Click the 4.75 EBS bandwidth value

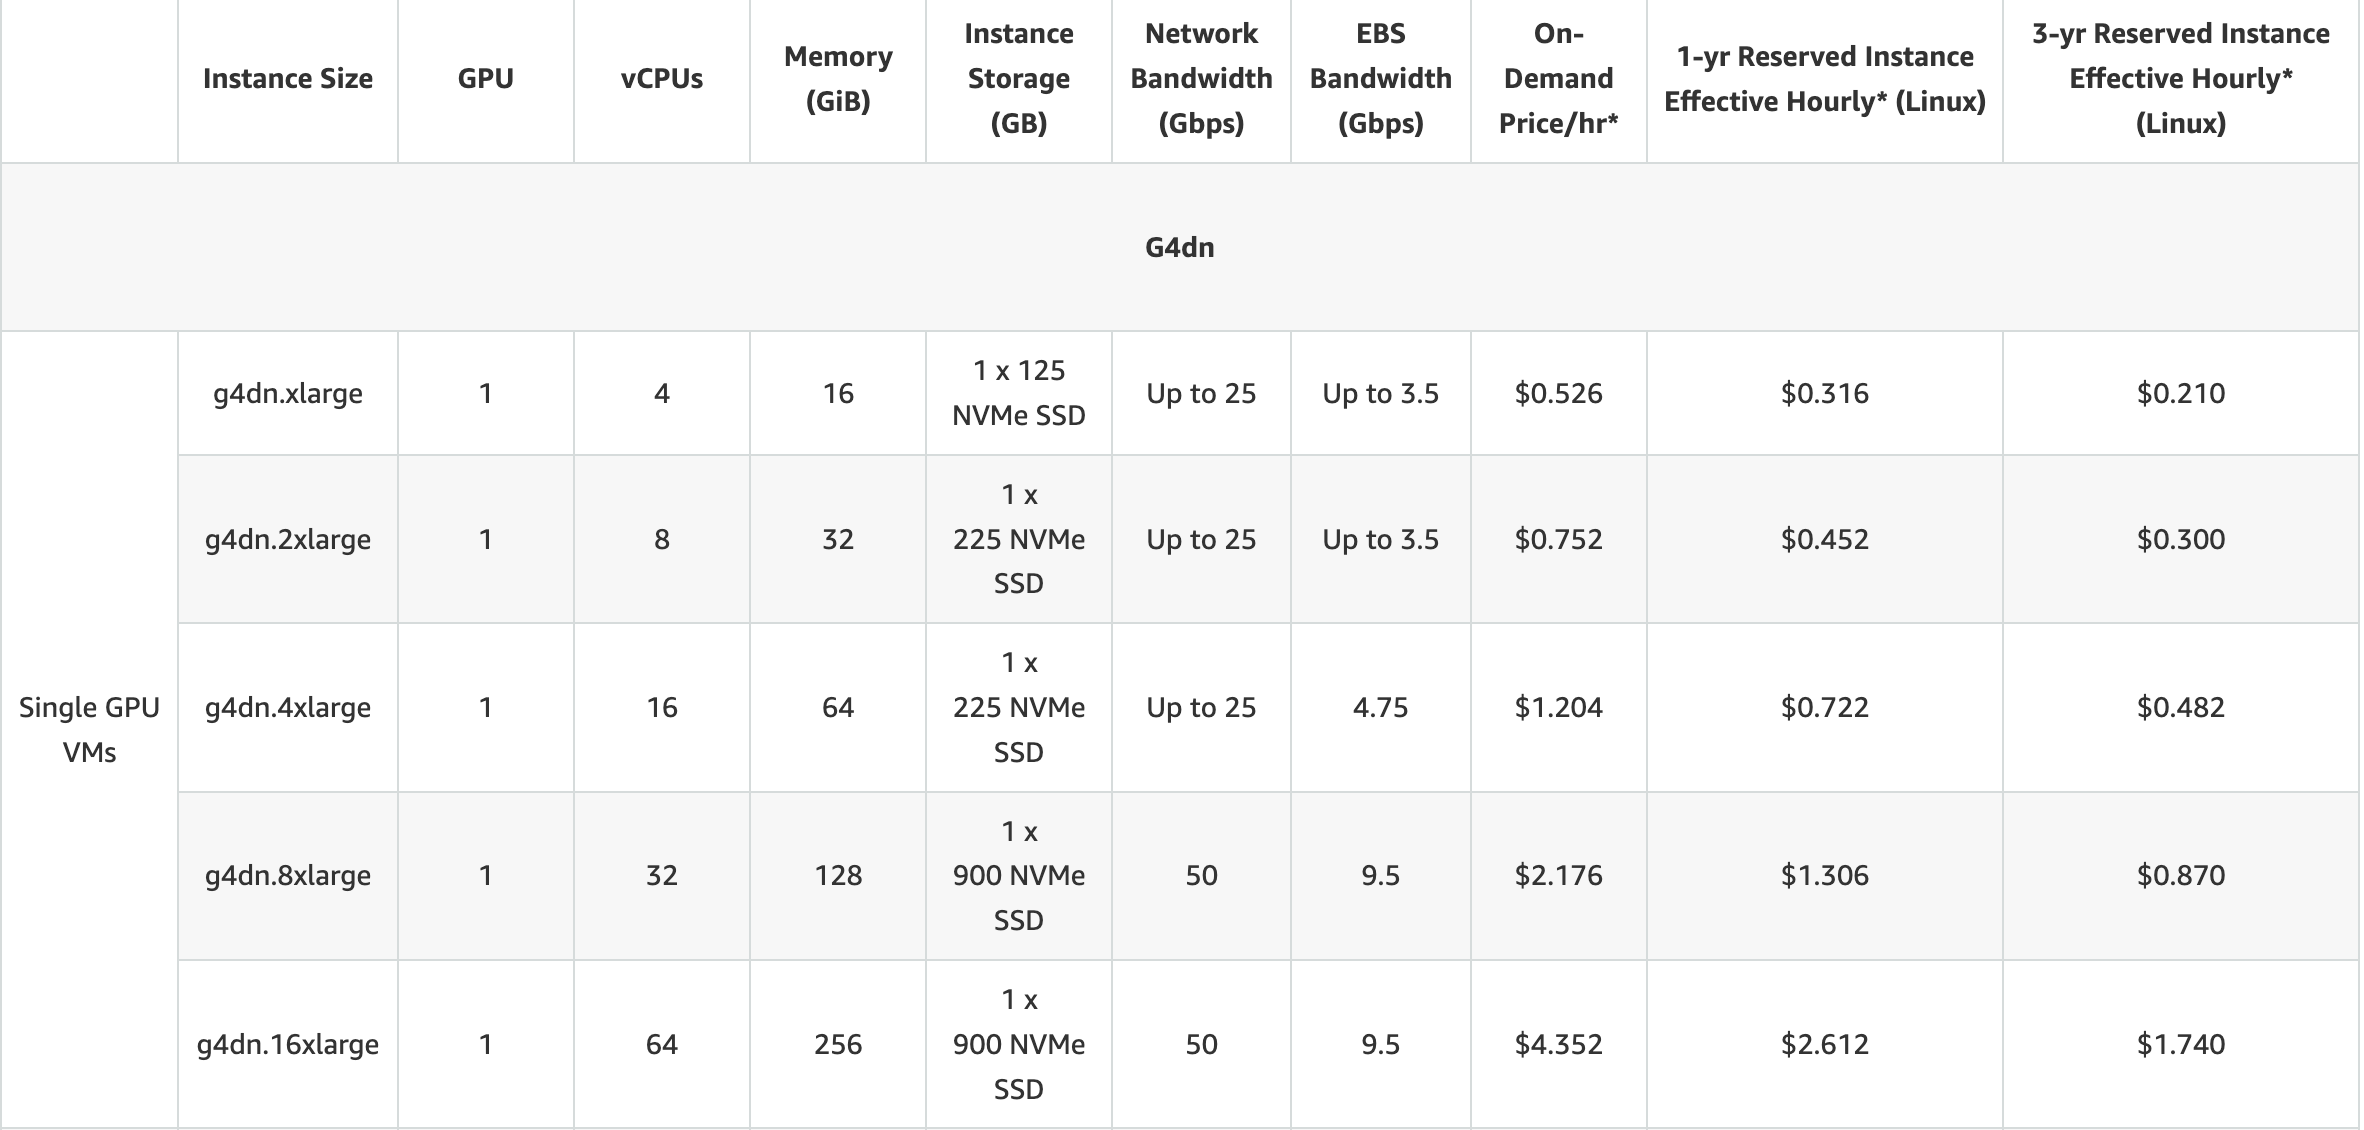1380,707
